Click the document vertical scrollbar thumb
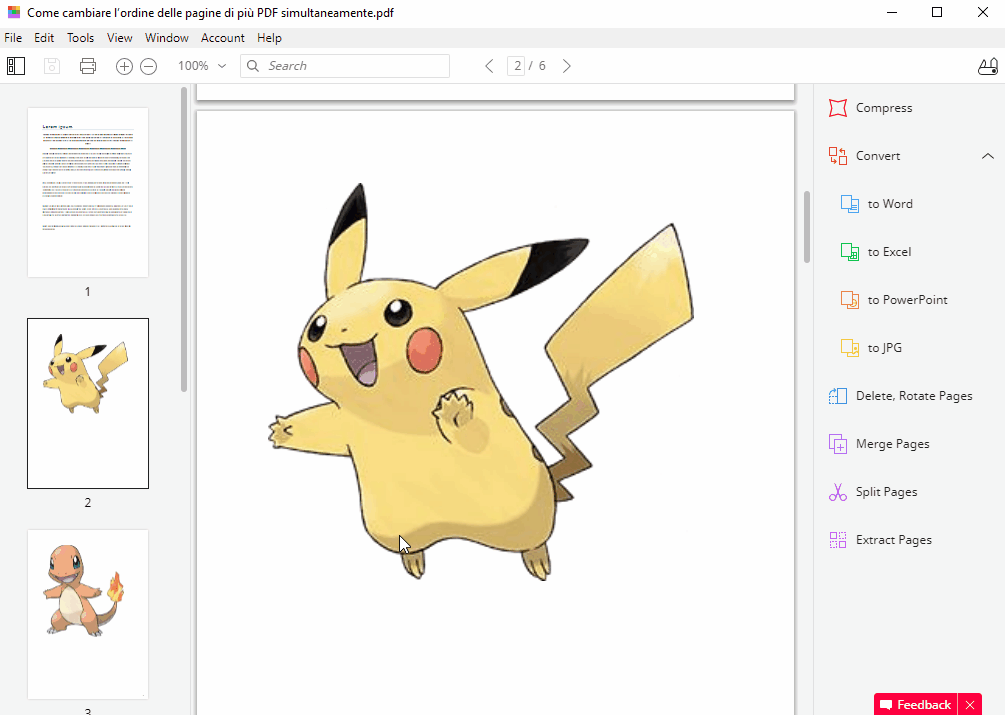This screenshot has height=715, width=1005. tap(807, 227)
